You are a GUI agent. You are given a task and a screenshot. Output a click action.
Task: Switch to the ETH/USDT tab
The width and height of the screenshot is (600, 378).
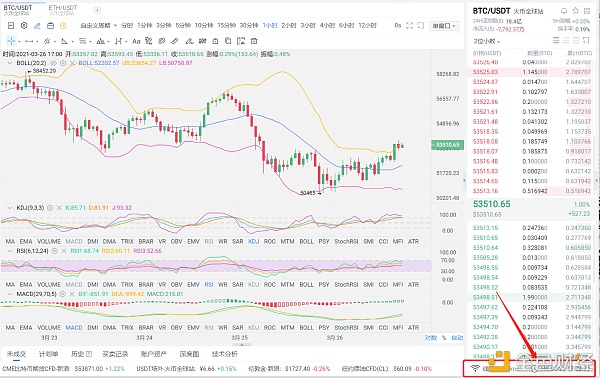point(63,10)
